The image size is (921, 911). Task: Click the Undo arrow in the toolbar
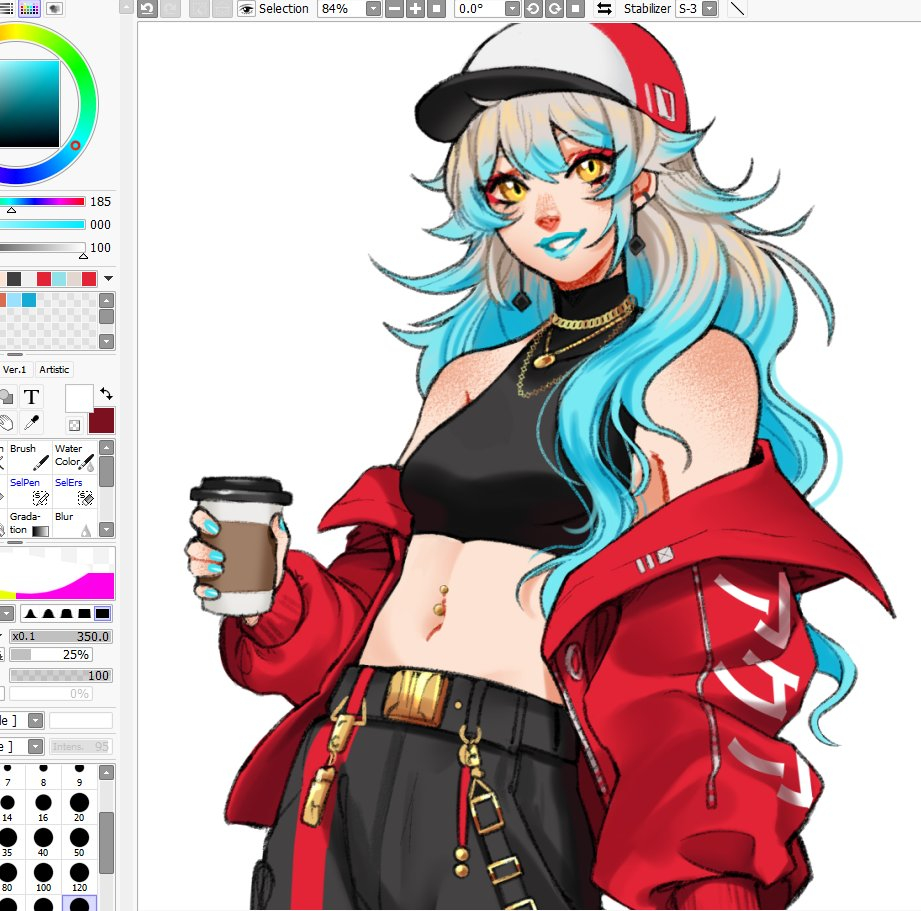[147, 9]
